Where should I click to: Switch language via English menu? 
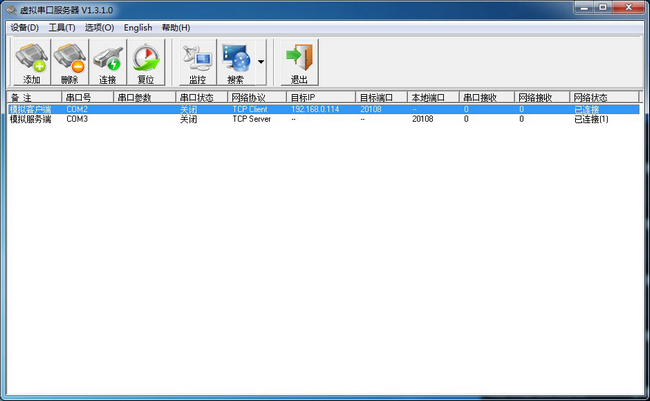[x=138, y=27]
